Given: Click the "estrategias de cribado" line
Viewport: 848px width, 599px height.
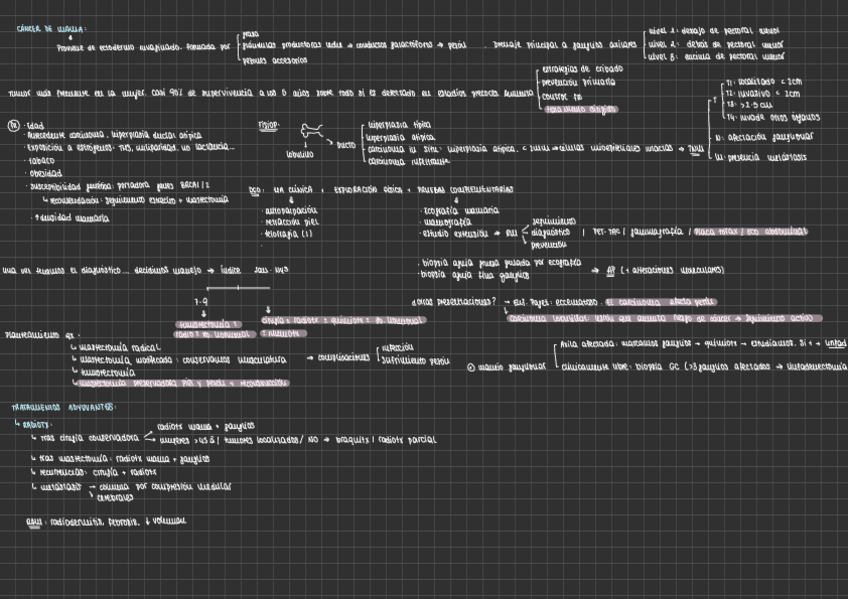Looking at the screenshot, I should [581, 70].
